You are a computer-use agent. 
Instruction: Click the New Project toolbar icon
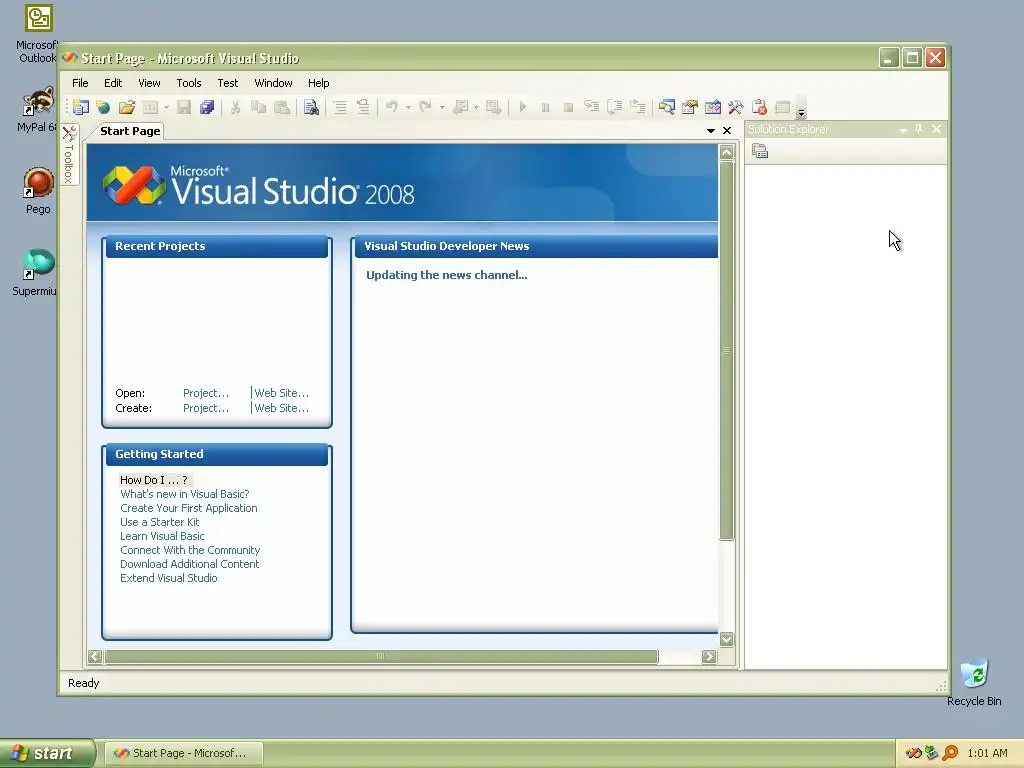[81, 107]
